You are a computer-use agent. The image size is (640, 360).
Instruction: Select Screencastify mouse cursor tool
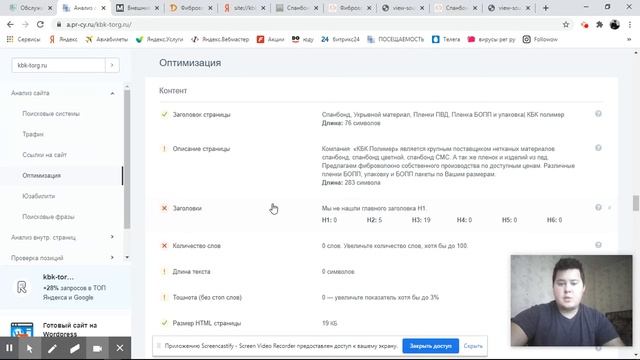tap(29, 349)
